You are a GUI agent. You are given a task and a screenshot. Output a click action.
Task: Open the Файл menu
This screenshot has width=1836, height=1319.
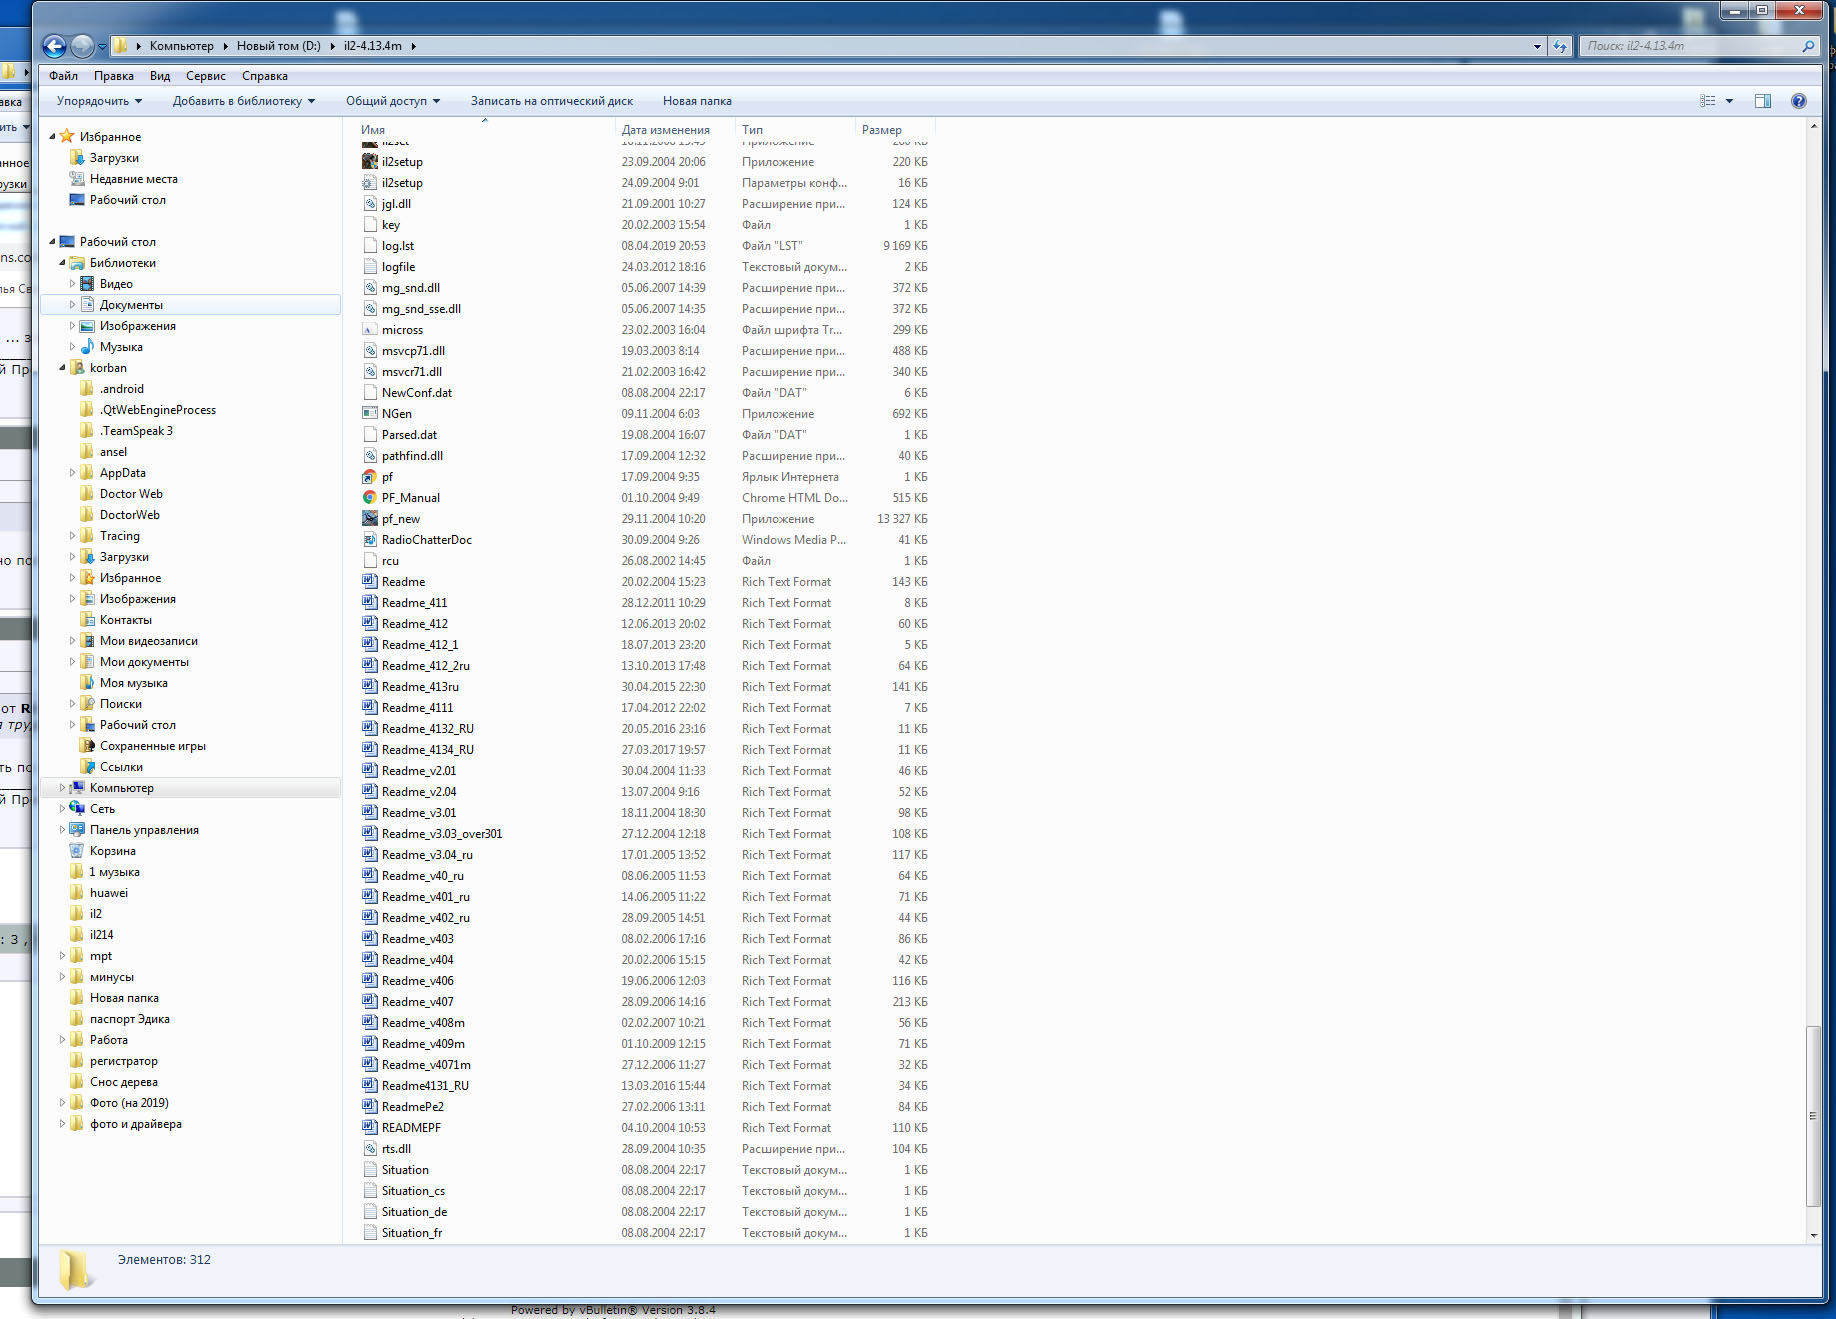(x=63, y=76)
